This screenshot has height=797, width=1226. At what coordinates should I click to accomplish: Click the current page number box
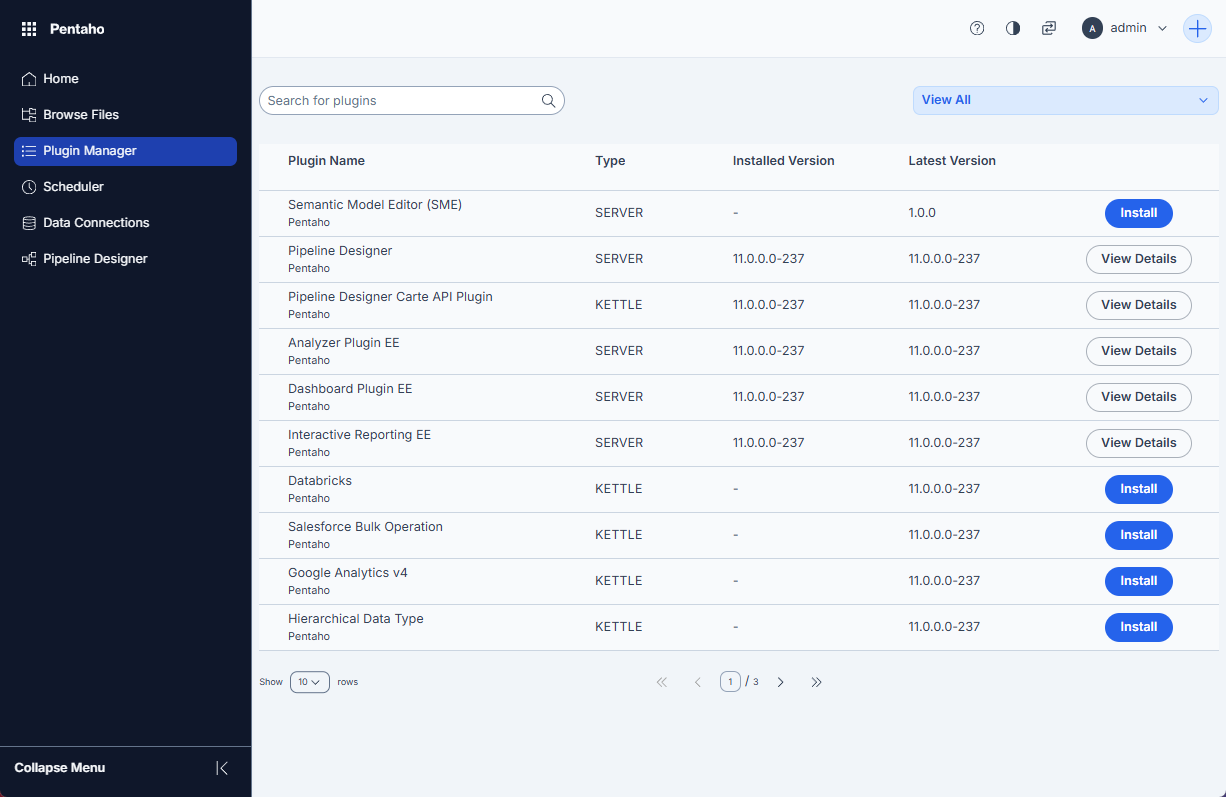[x=730, y=682]
